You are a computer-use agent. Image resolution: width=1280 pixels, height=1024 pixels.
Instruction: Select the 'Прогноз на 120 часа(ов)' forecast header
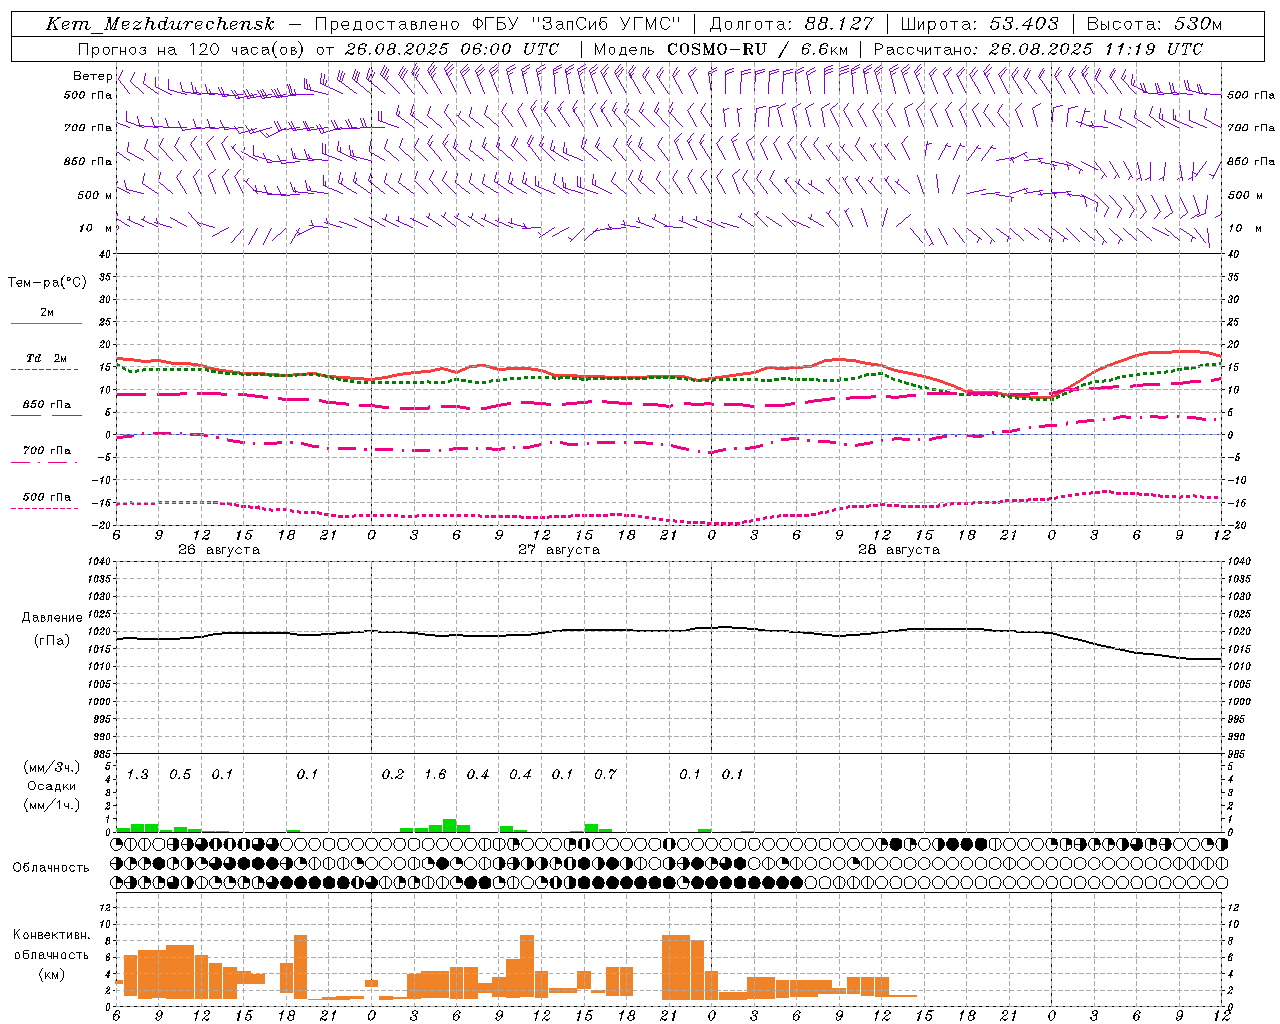191,49
